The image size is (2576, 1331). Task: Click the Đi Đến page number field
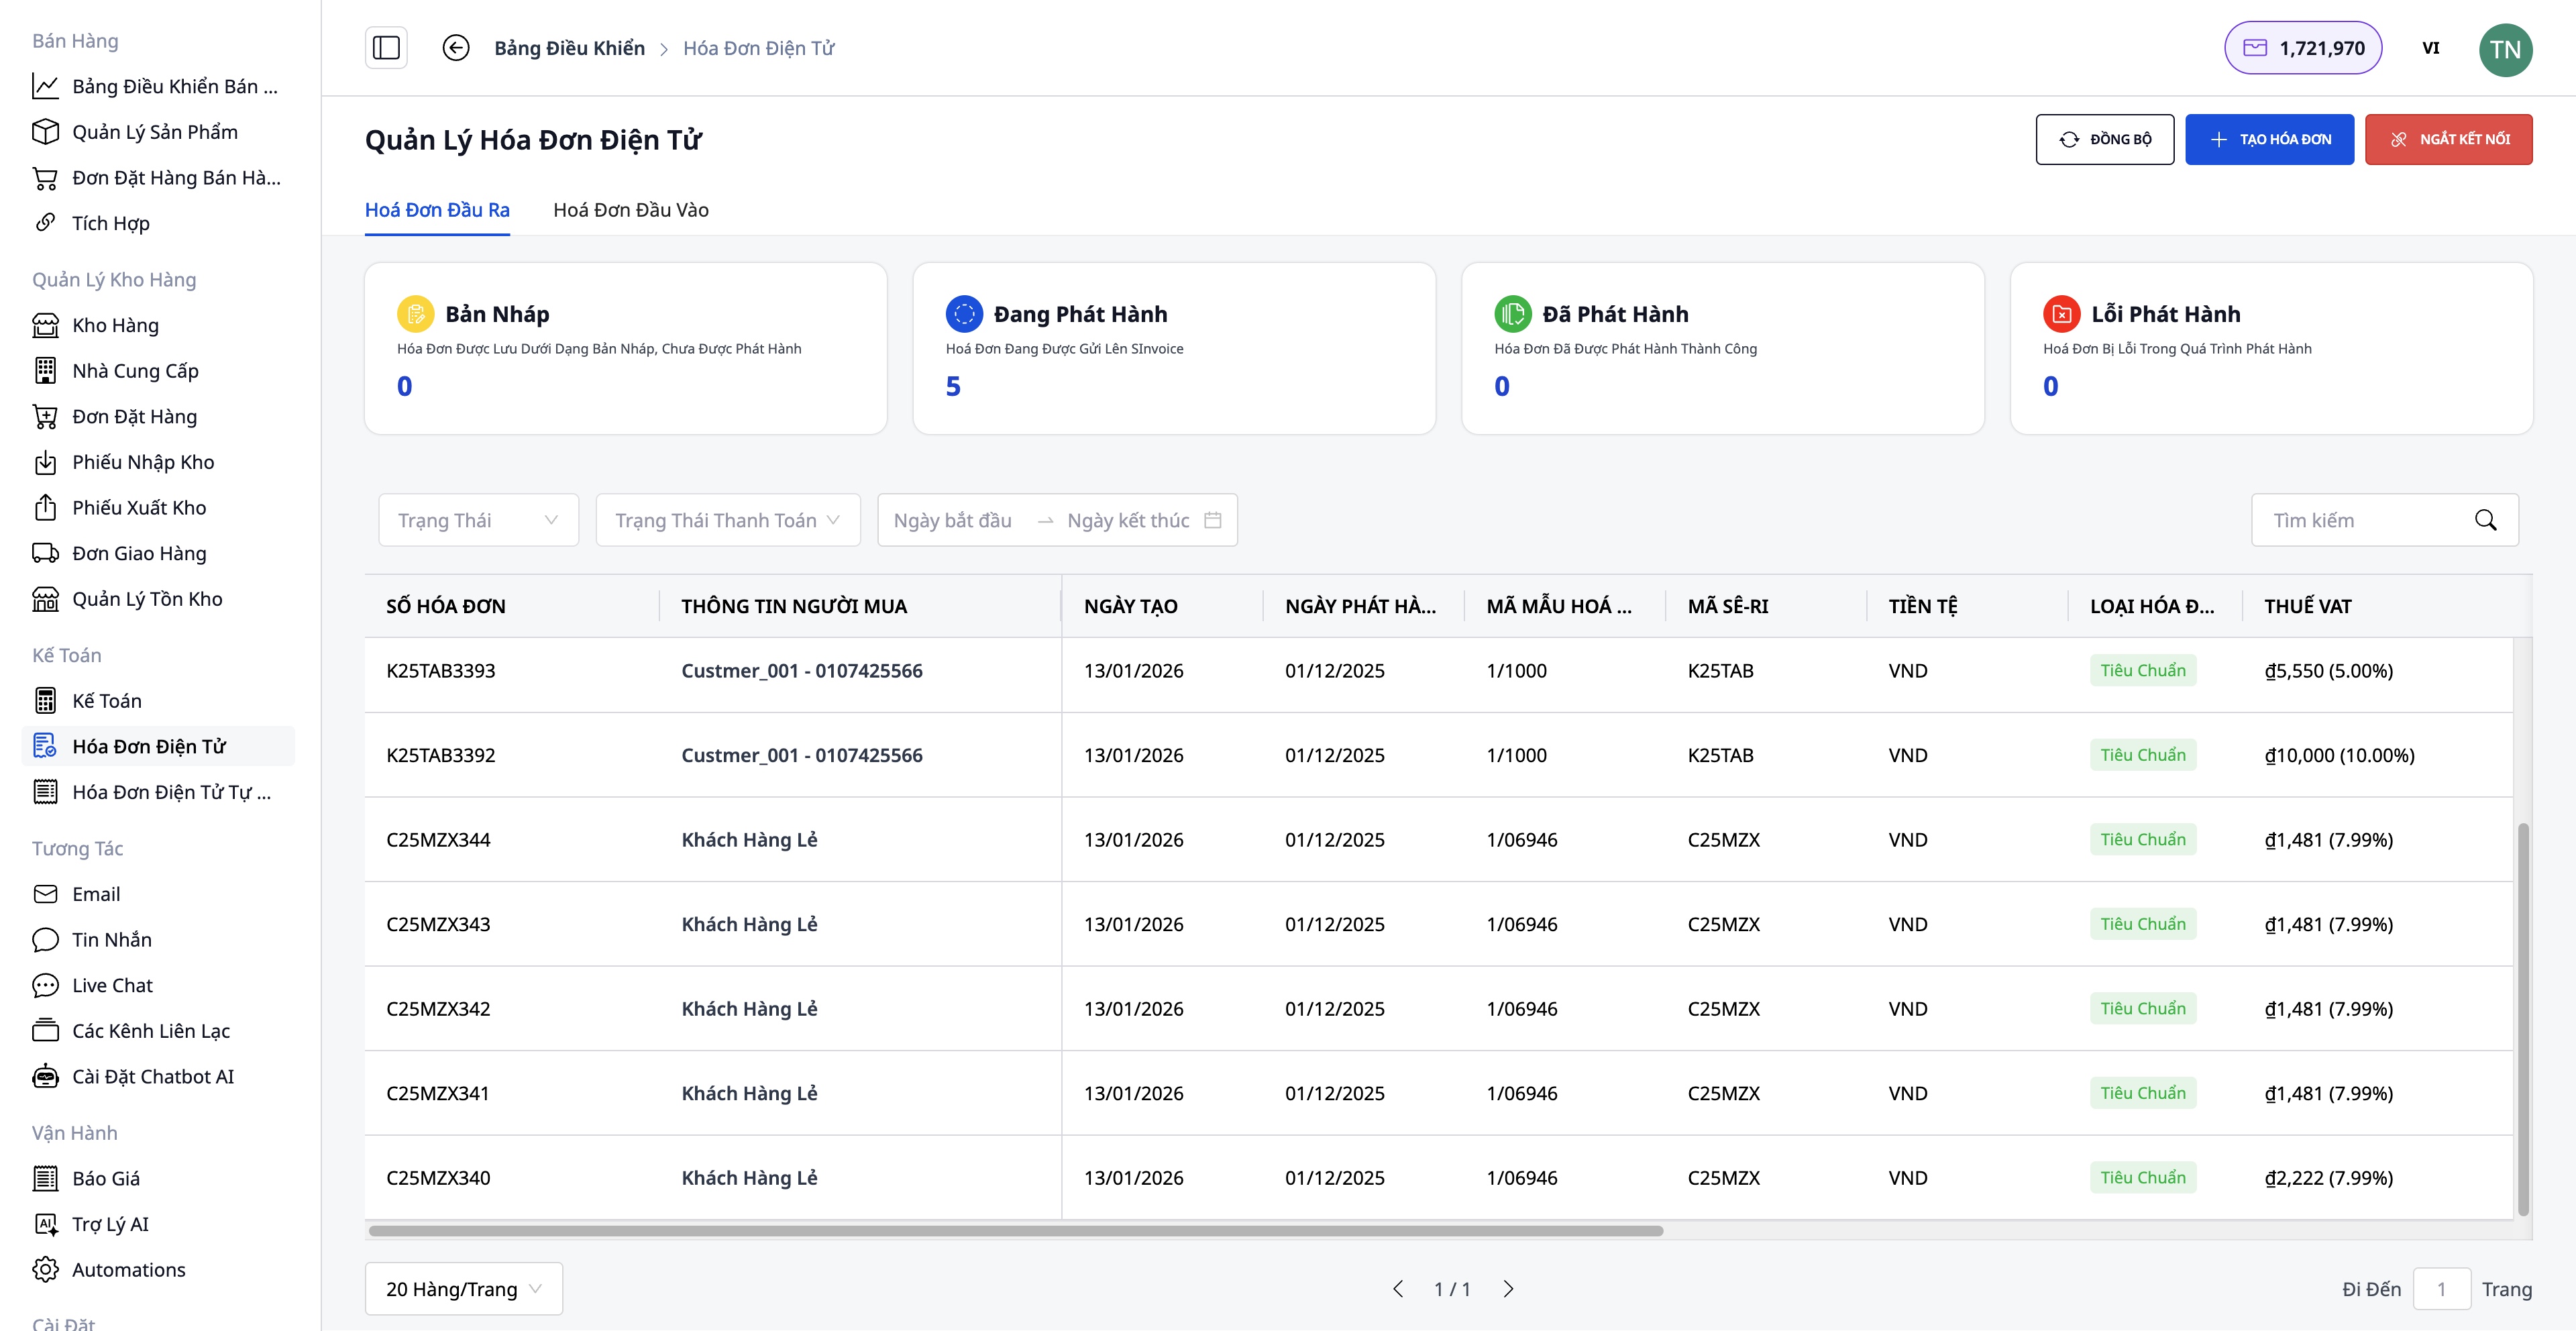point(2441,1288)
